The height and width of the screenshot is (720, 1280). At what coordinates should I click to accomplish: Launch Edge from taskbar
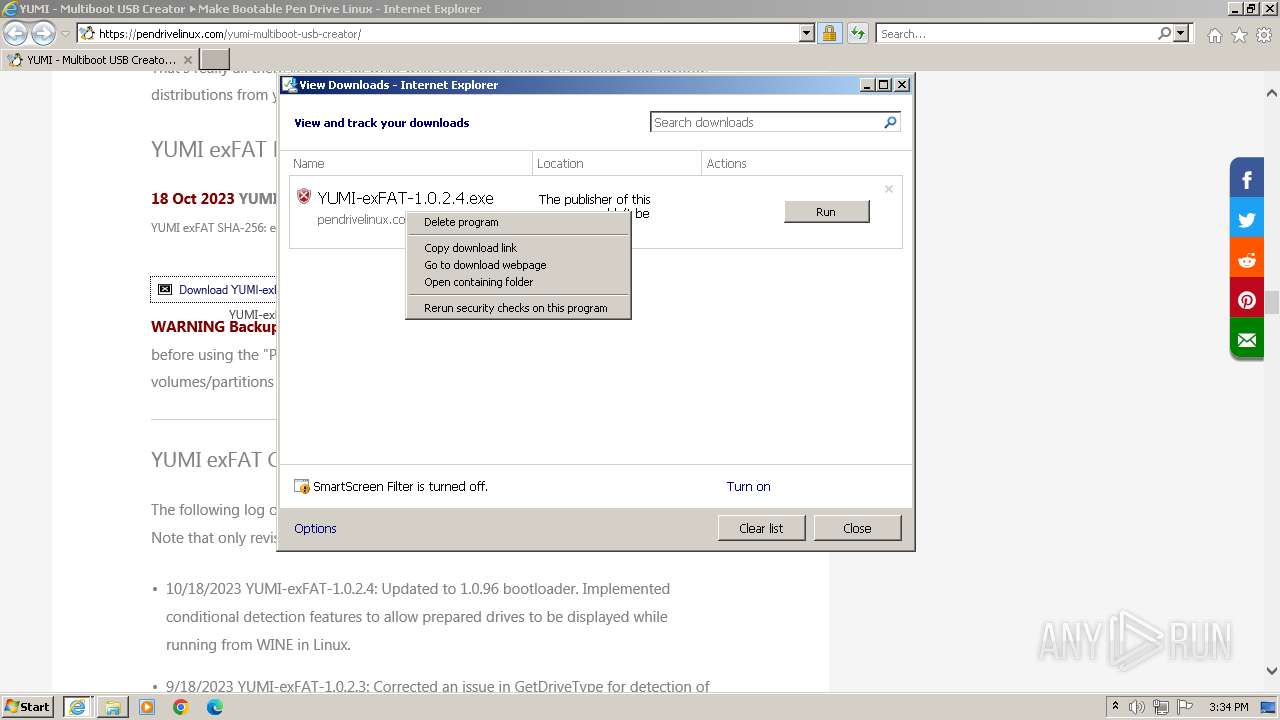215,707
